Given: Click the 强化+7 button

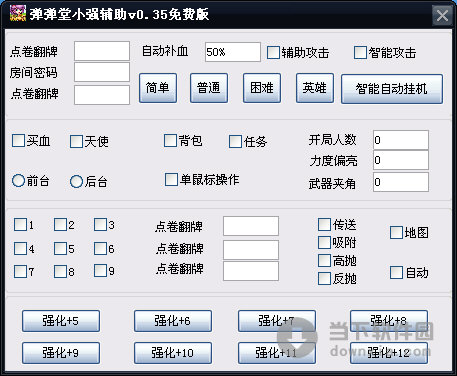Looking at the screenshot, I should click(x=277, y=321).
